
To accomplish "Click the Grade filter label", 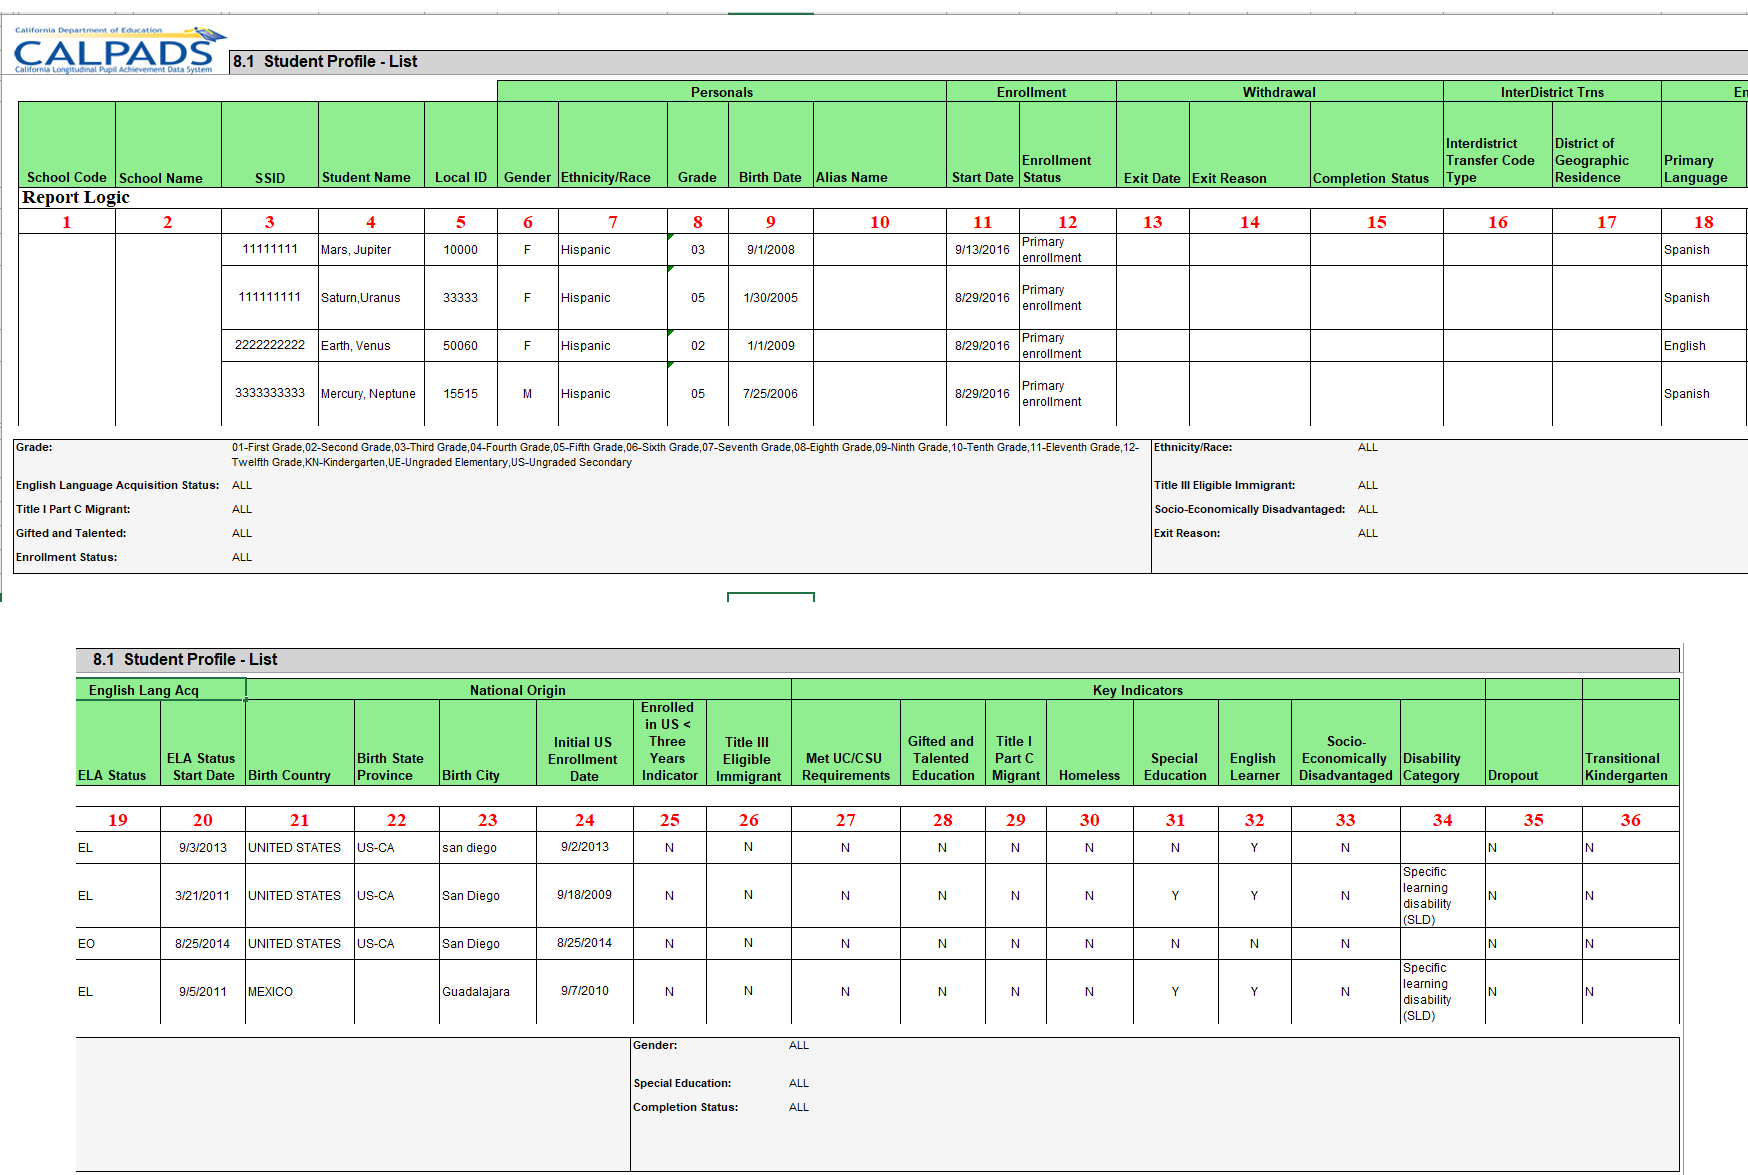I will [x=34, y=447].
